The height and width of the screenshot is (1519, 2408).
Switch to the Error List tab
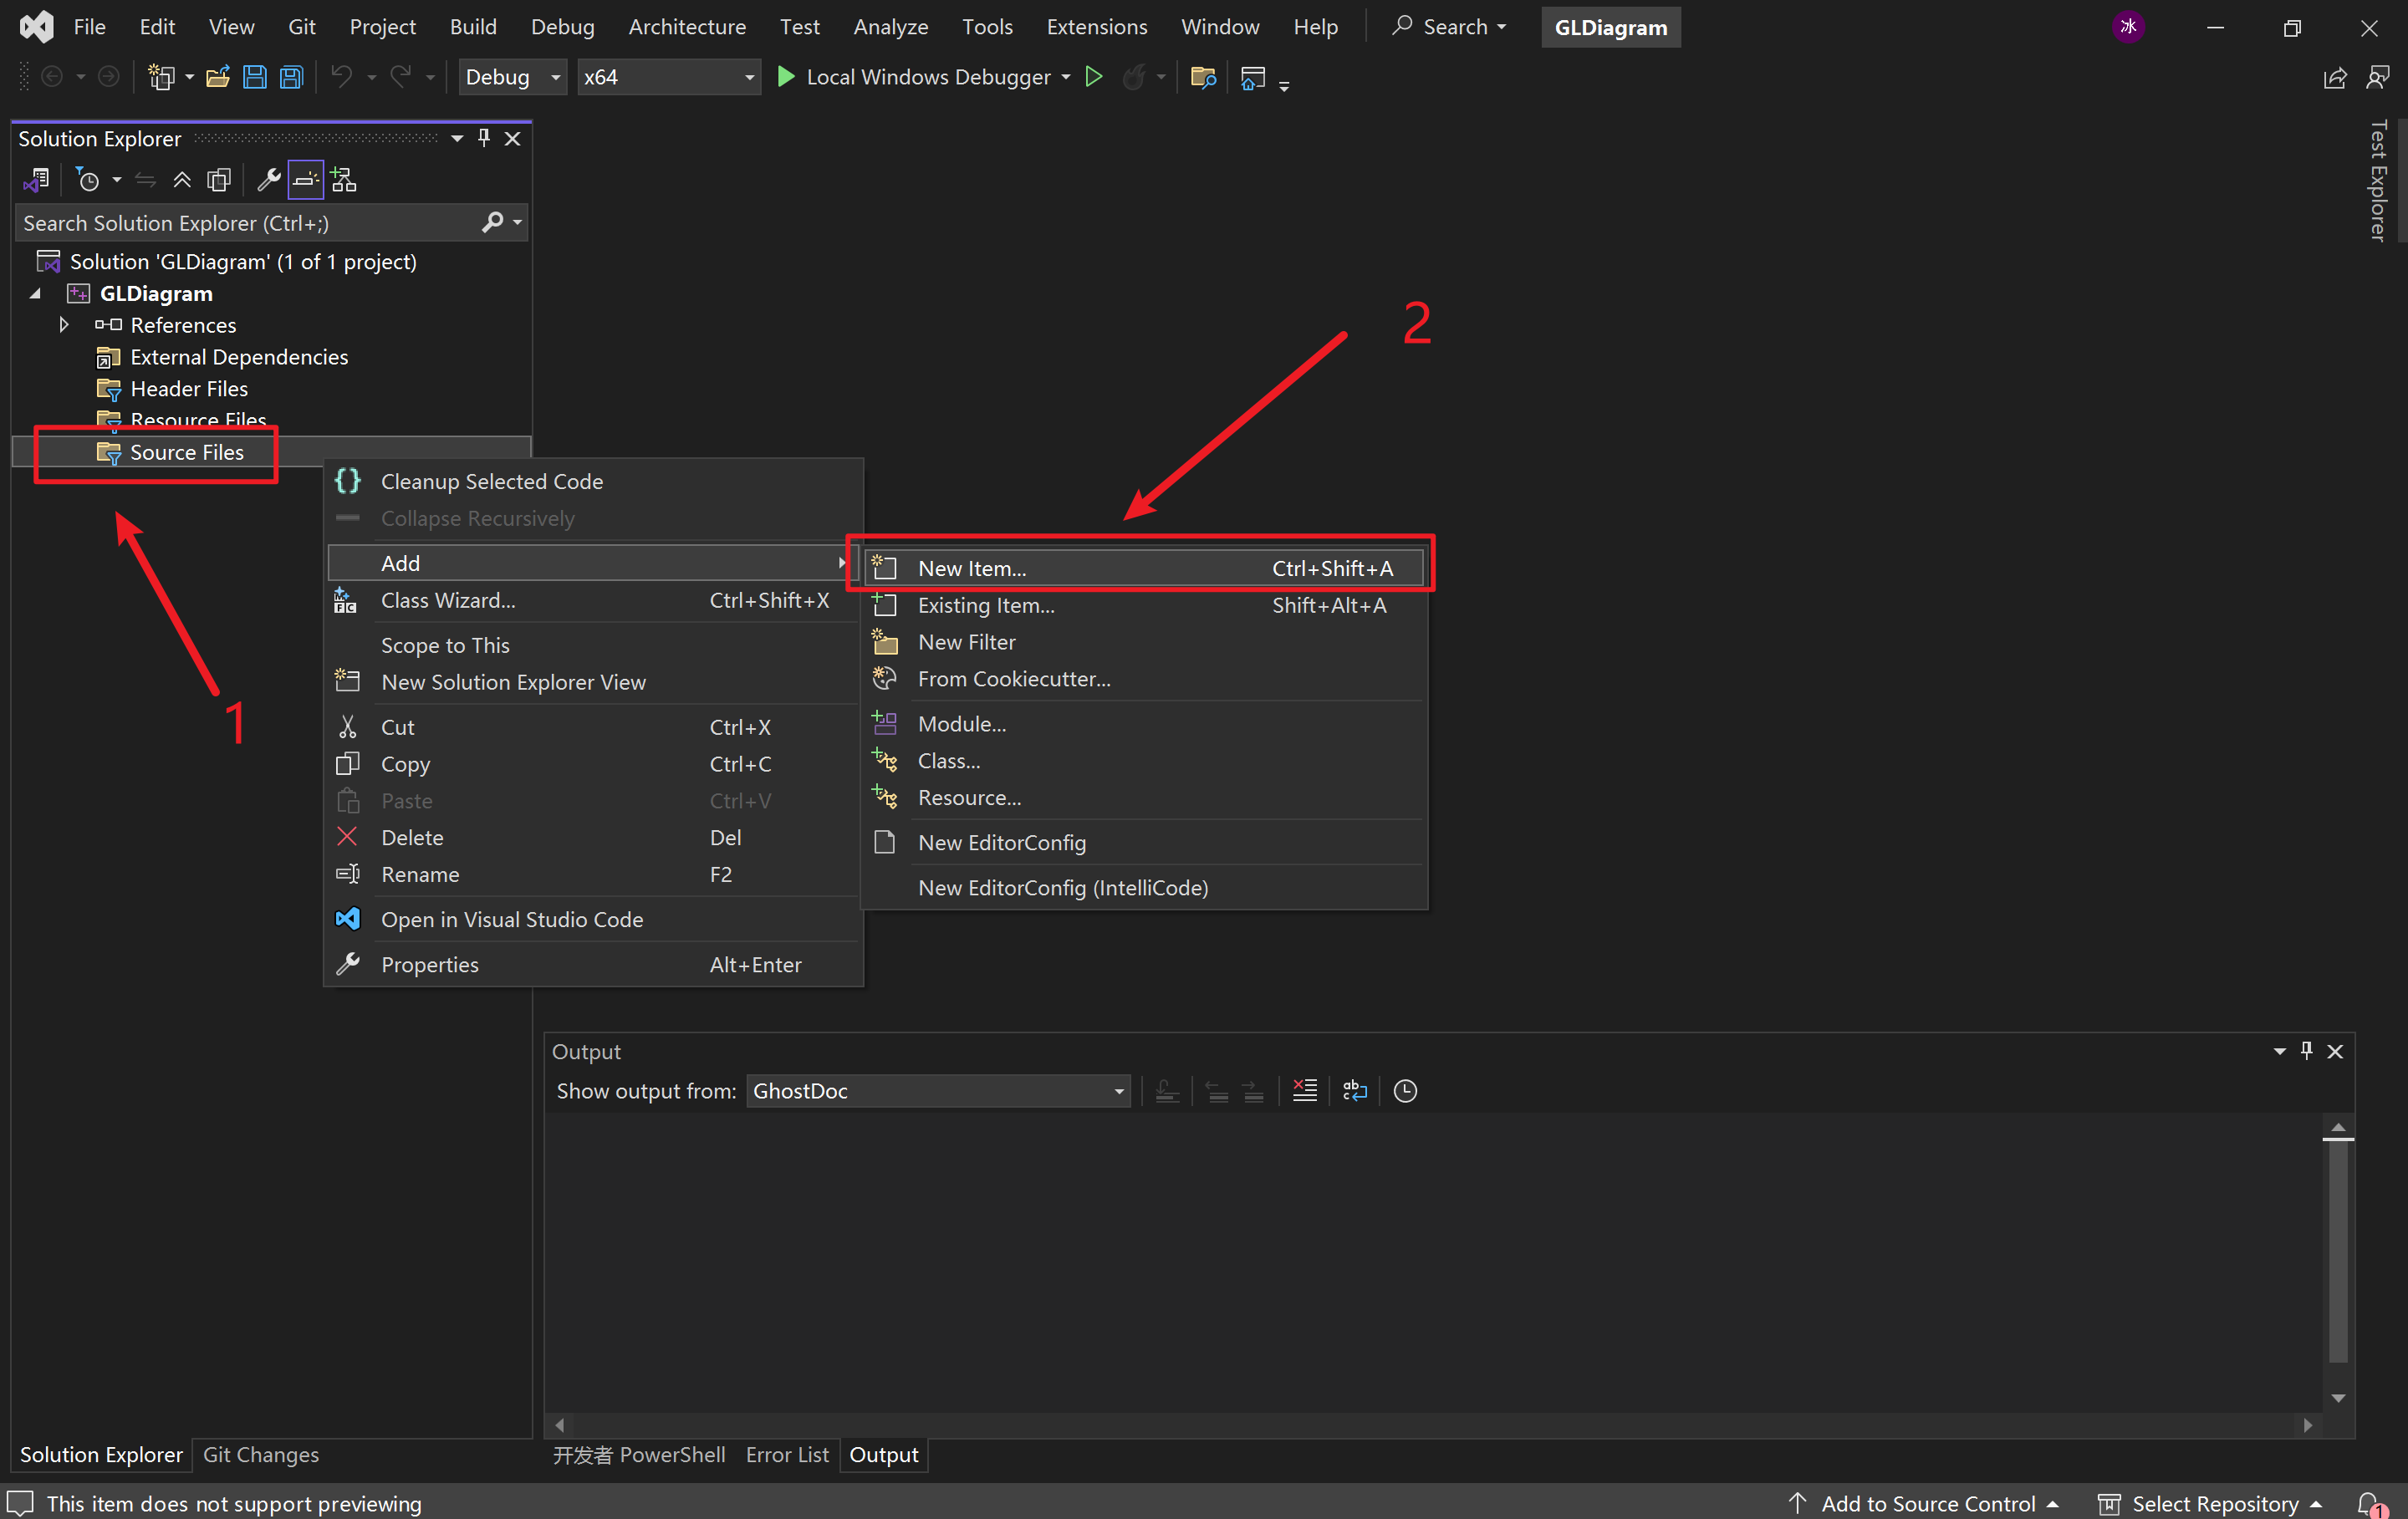[x=786, y=1455]
